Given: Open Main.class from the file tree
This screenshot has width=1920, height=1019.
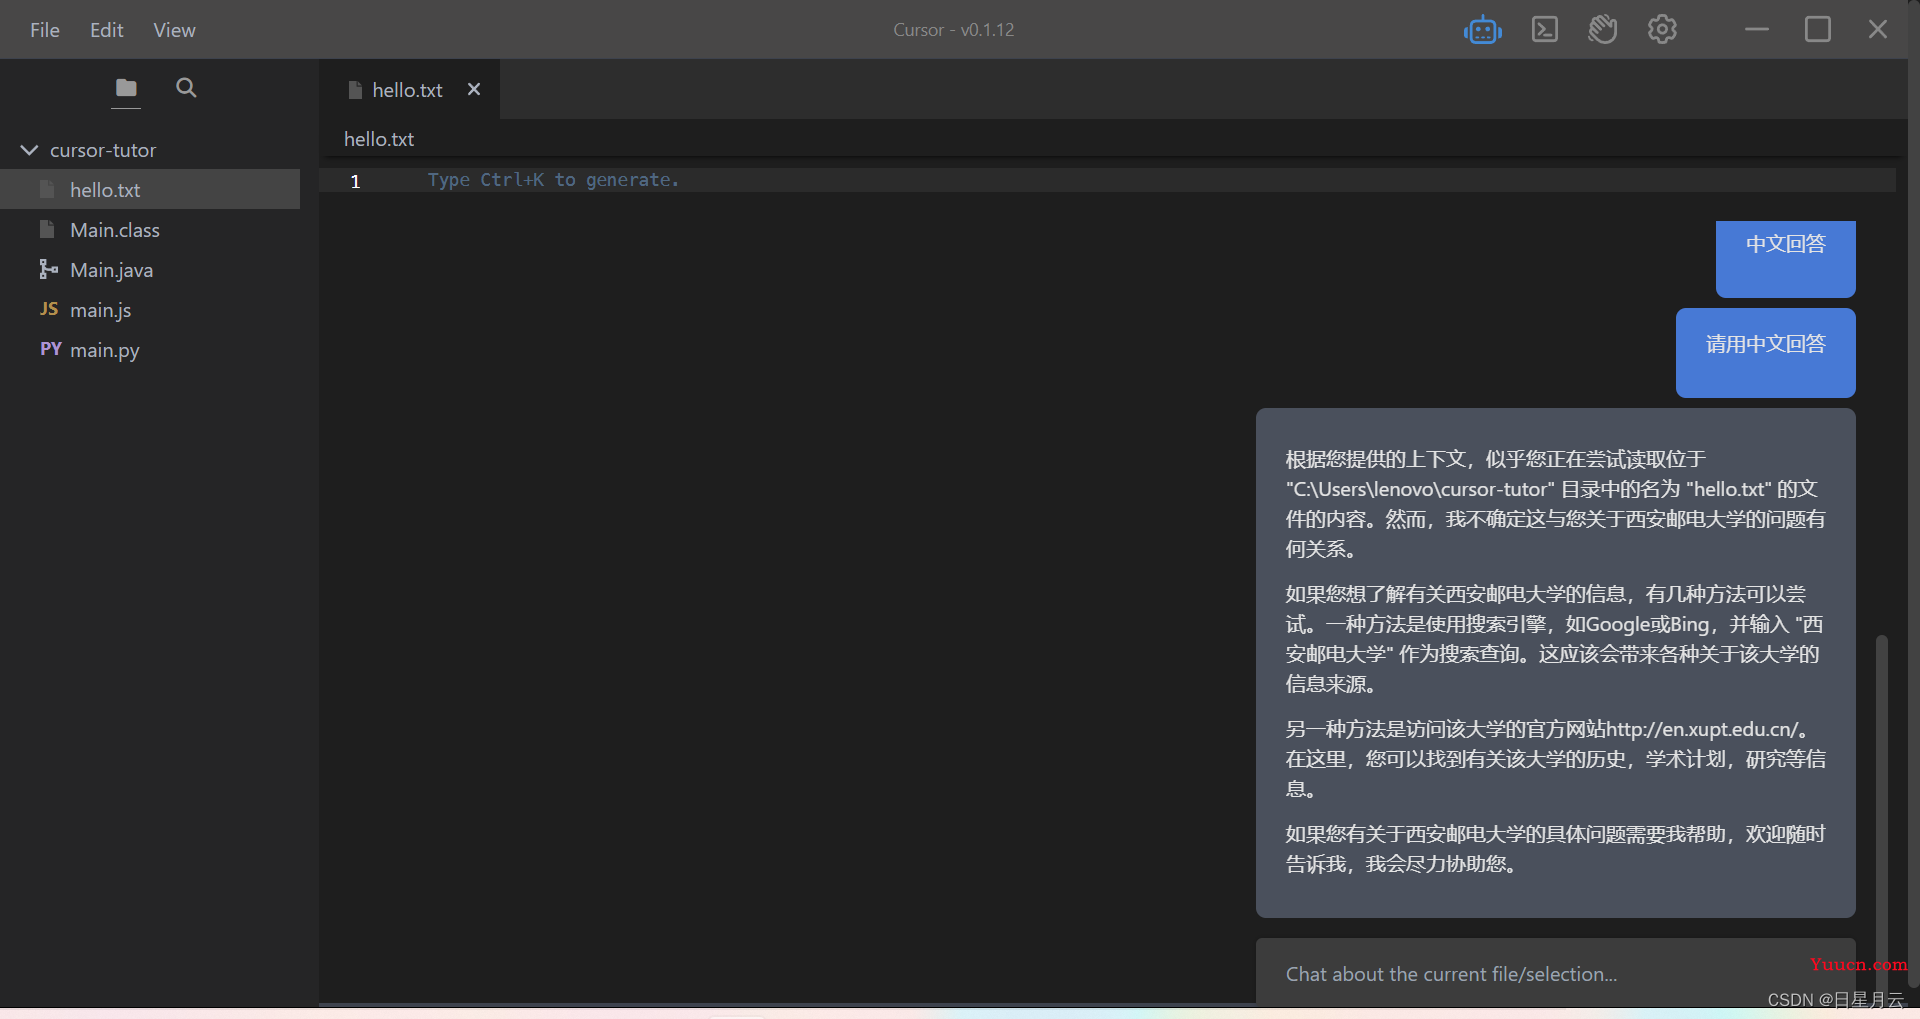Looking at the screenshot, I should click(150, 229).
